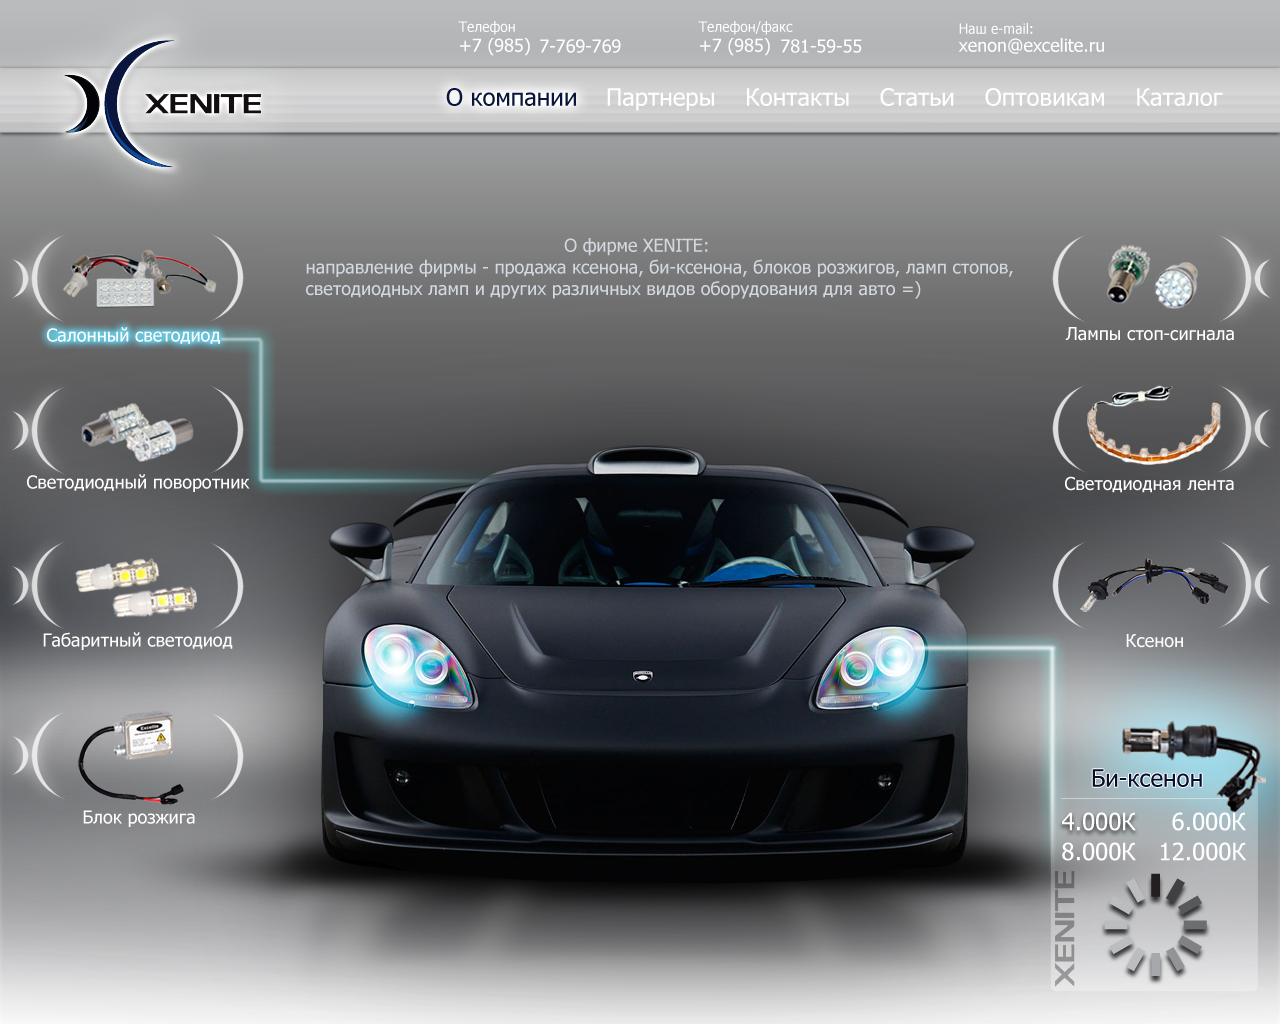Click fax number +7 (985) 781-59-55

780,46
